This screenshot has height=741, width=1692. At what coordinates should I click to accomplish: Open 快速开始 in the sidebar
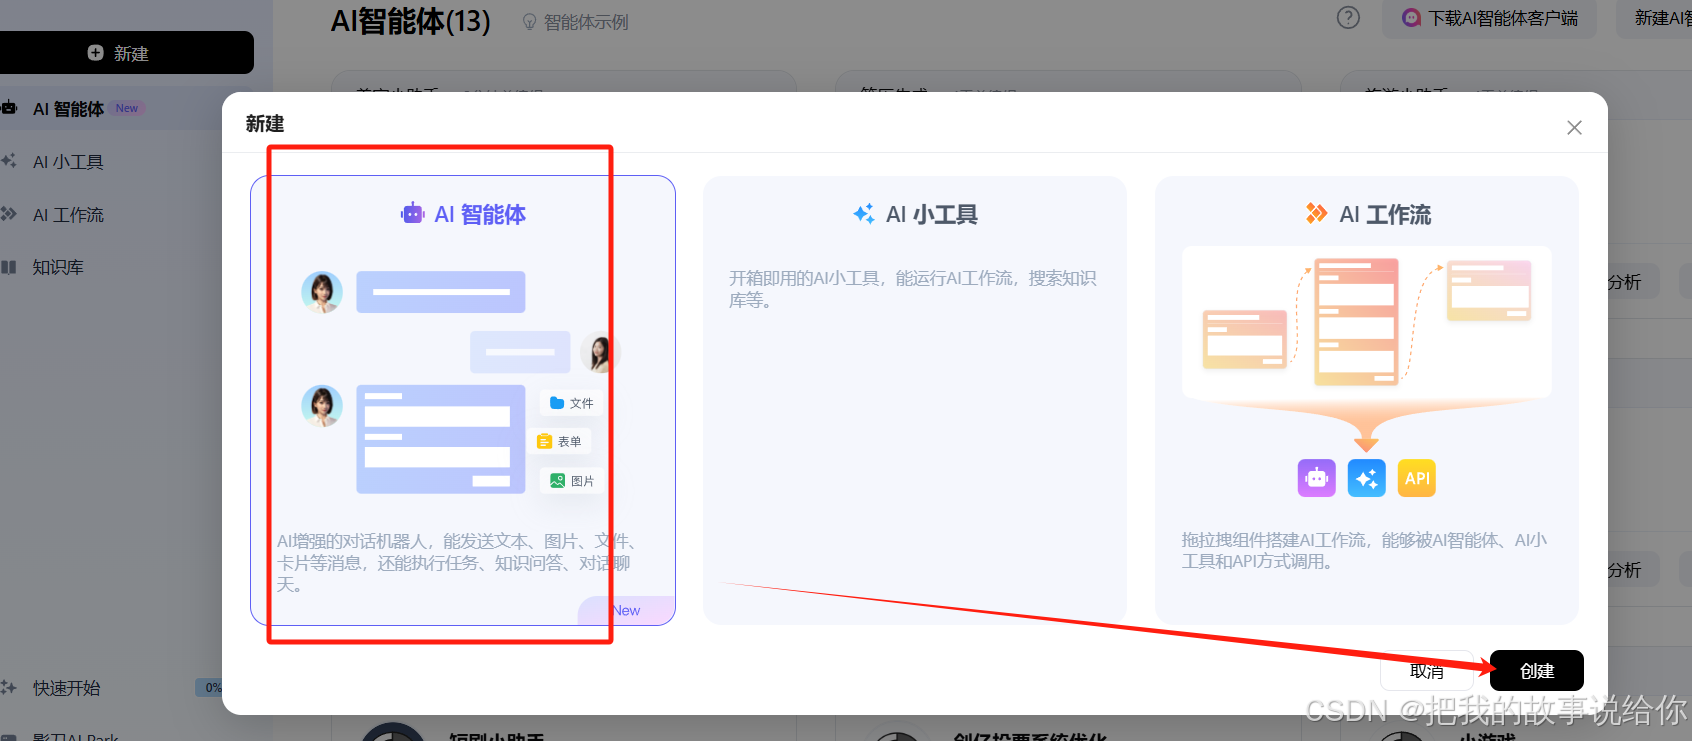[x=66, y=688]
